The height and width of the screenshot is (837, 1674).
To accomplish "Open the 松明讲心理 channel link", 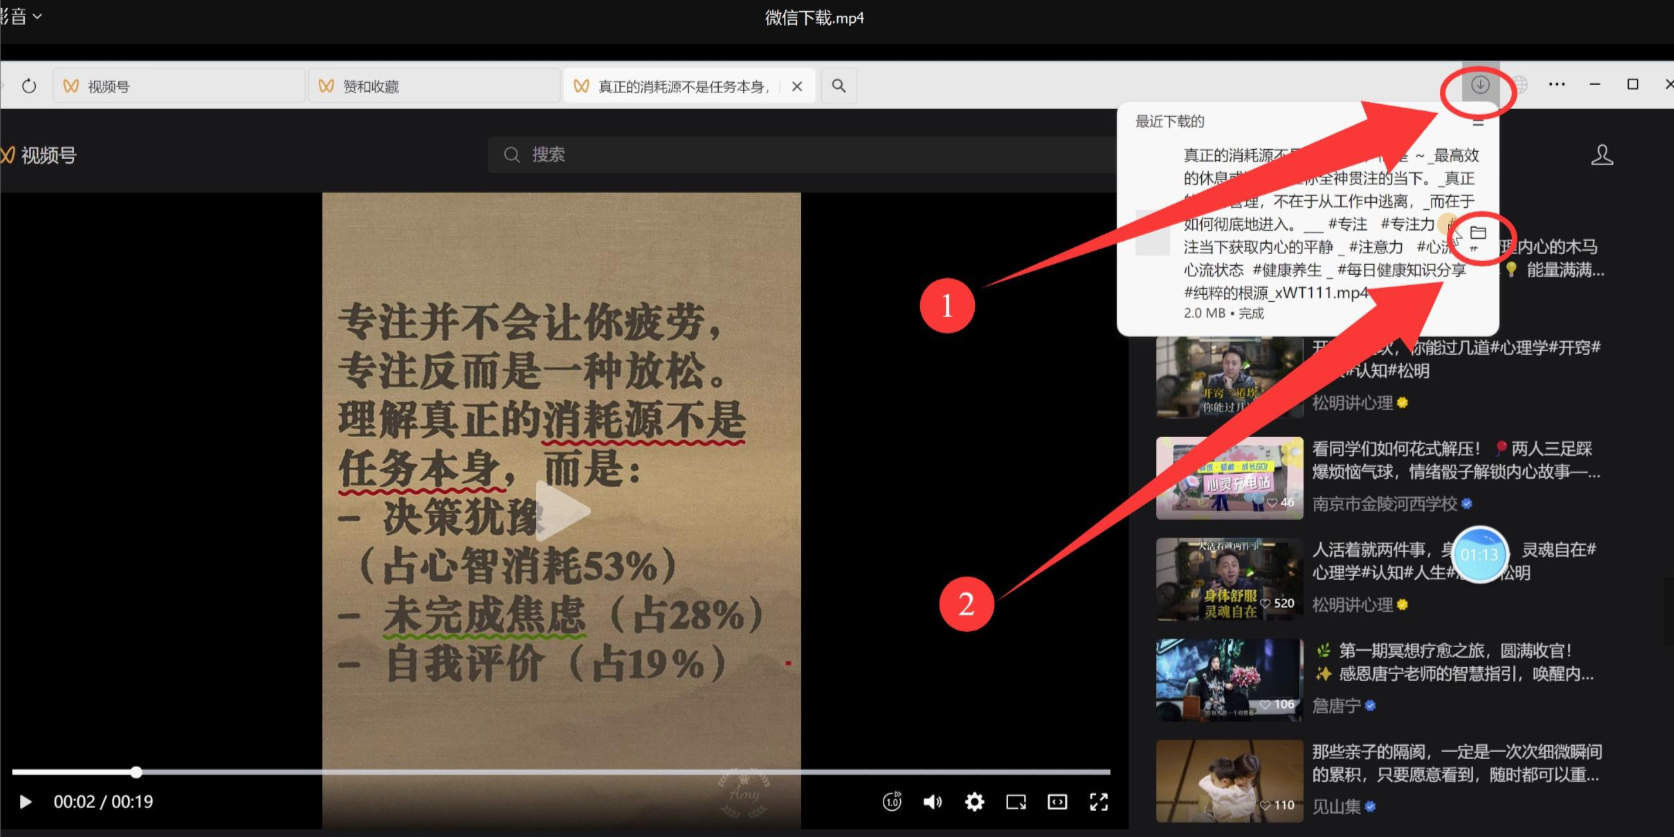I will pyautogui.click(x=1352, y=403).
